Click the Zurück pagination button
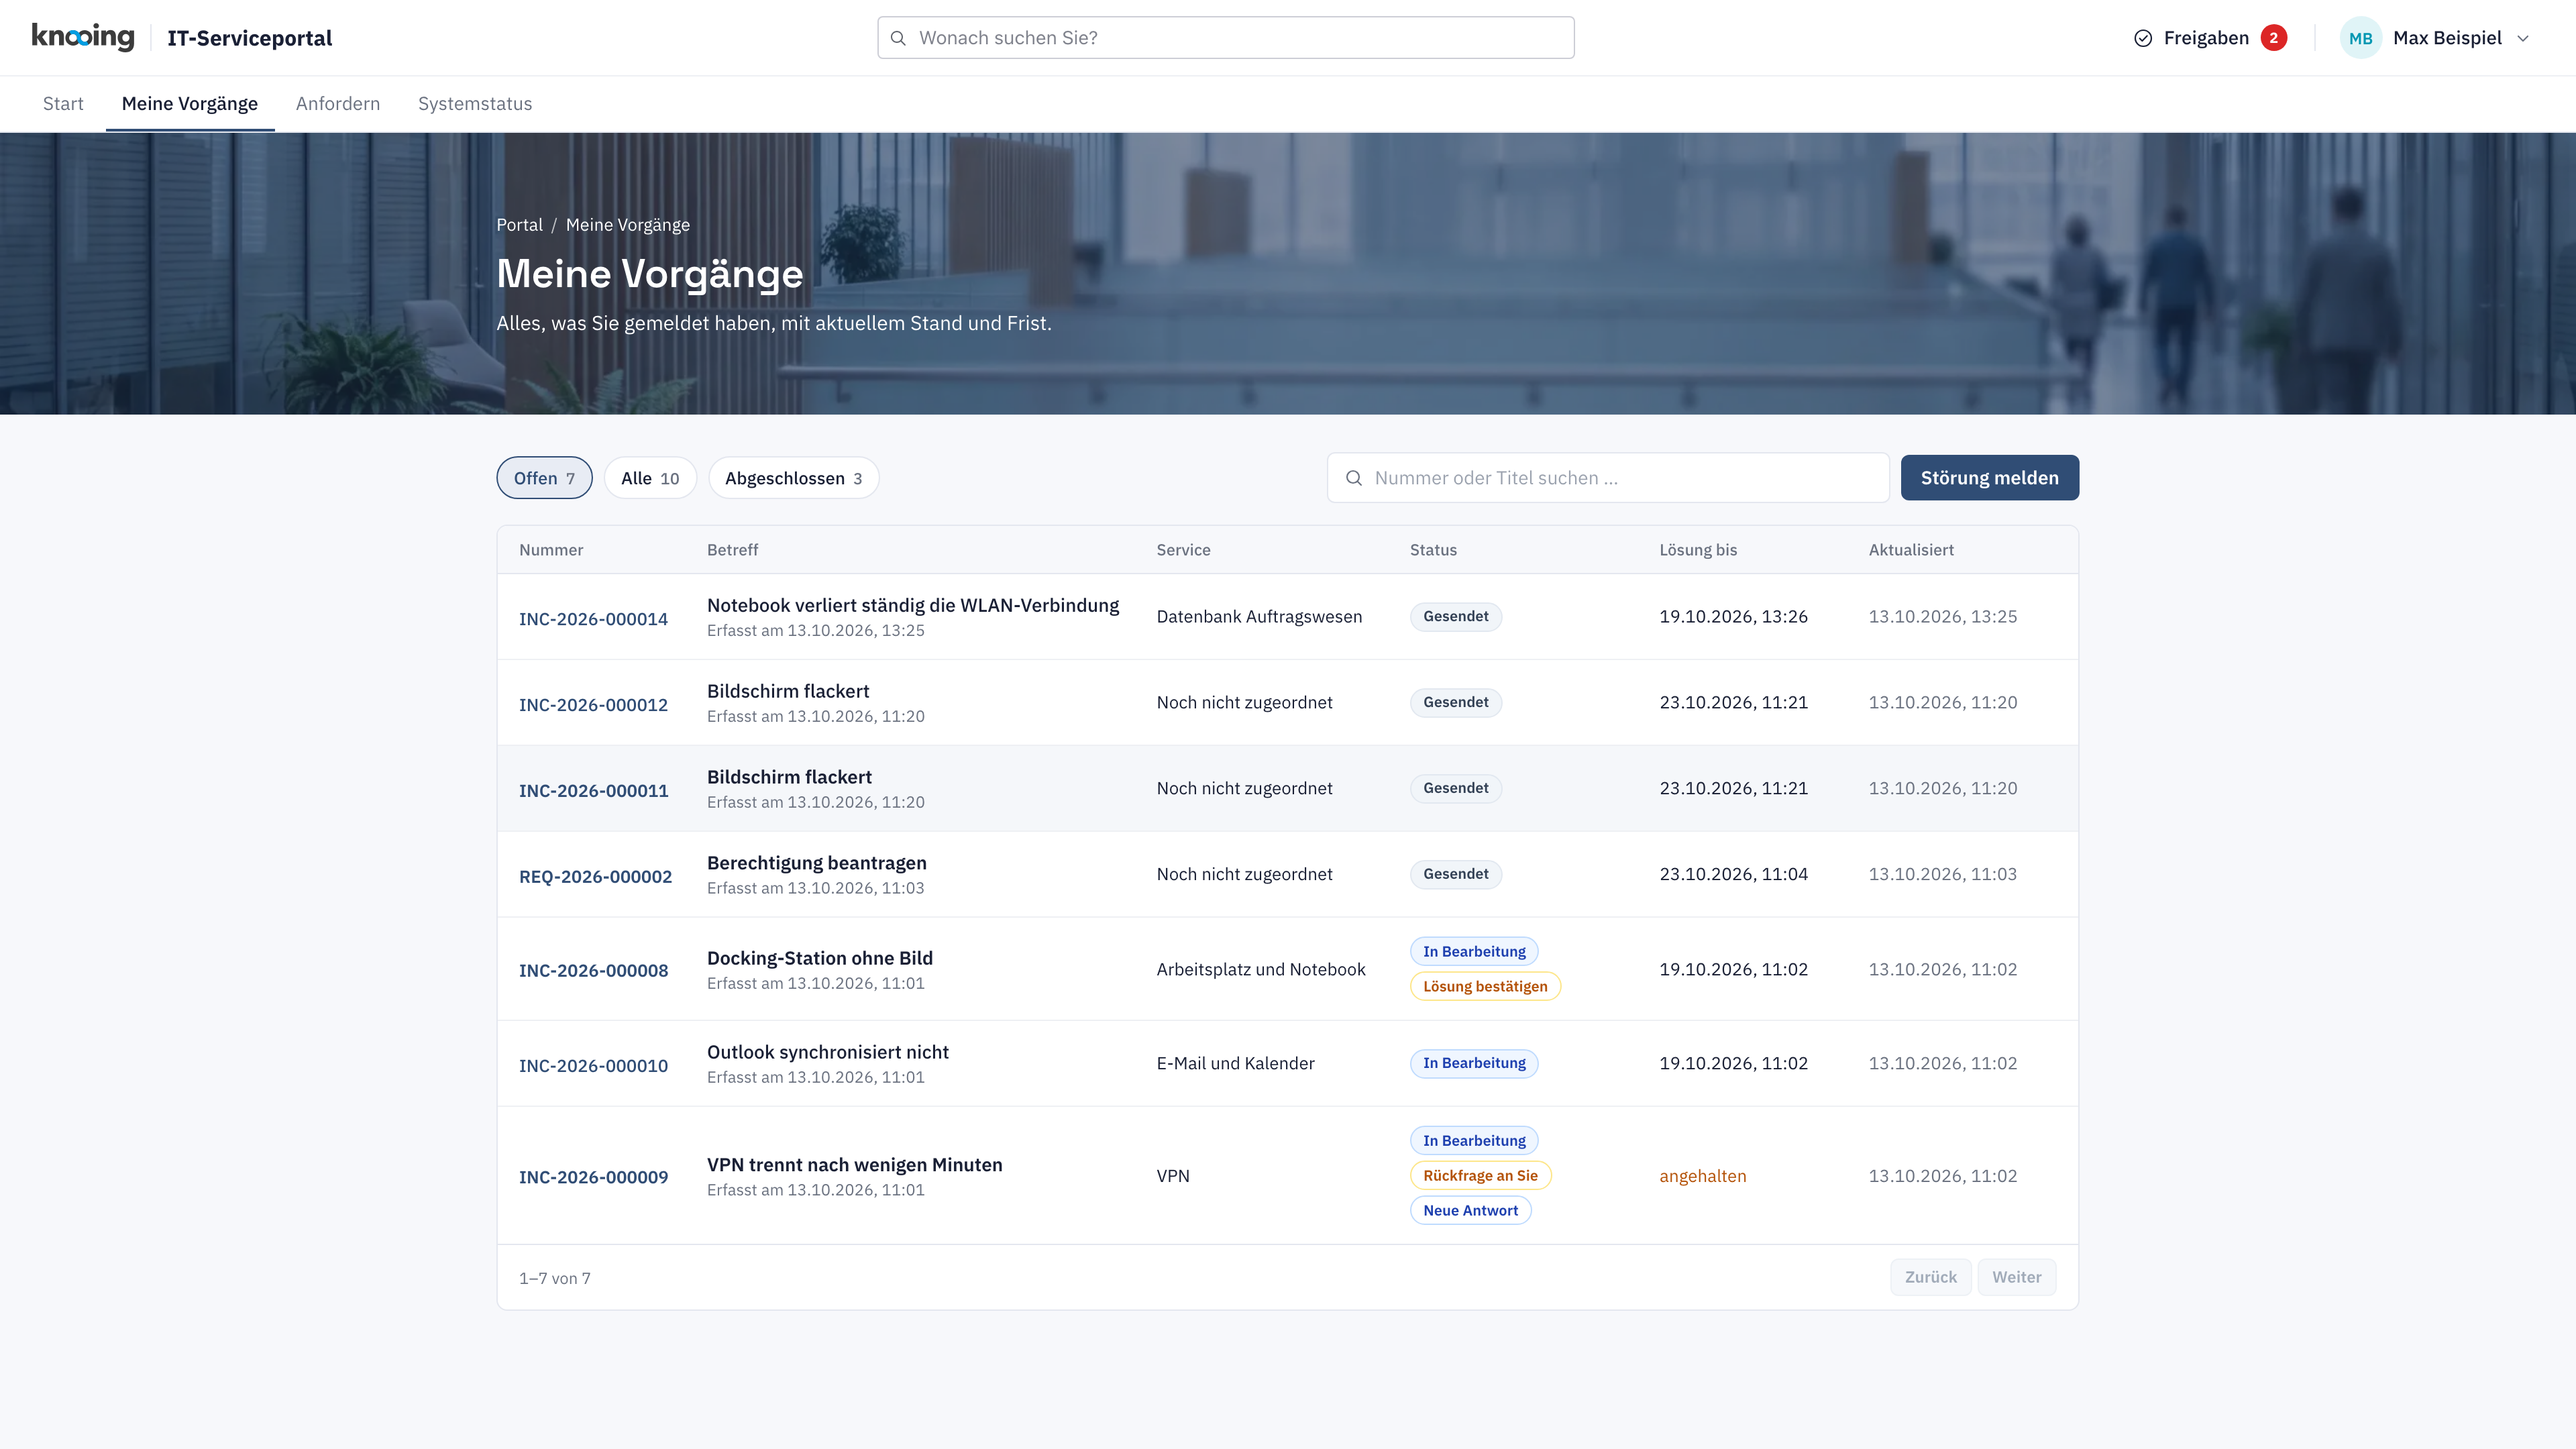The width and height of the screenshot is (2576, 1449). click(1930, 1277)
